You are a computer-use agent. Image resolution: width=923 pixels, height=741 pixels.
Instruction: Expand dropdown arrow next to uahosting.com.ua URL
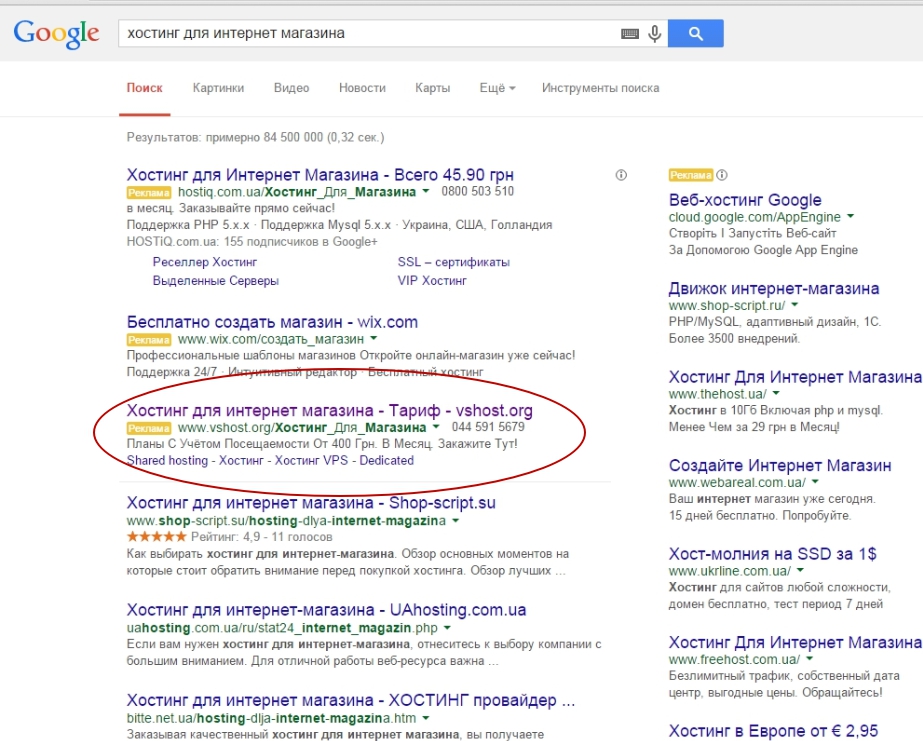pyautogui.click(x=447, y=628)
